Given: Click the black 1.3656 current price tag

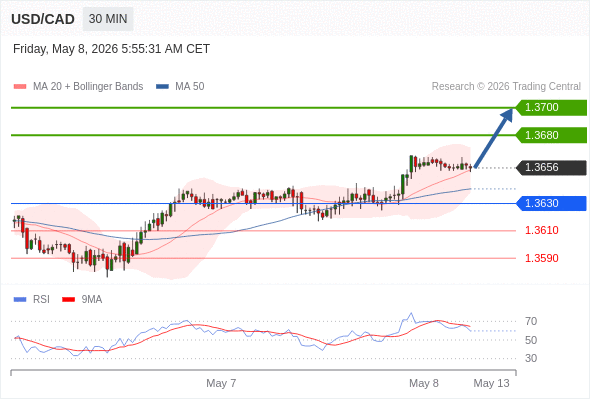Looking at the screenshot, I should pyautogui.click(x=551, y=167).
